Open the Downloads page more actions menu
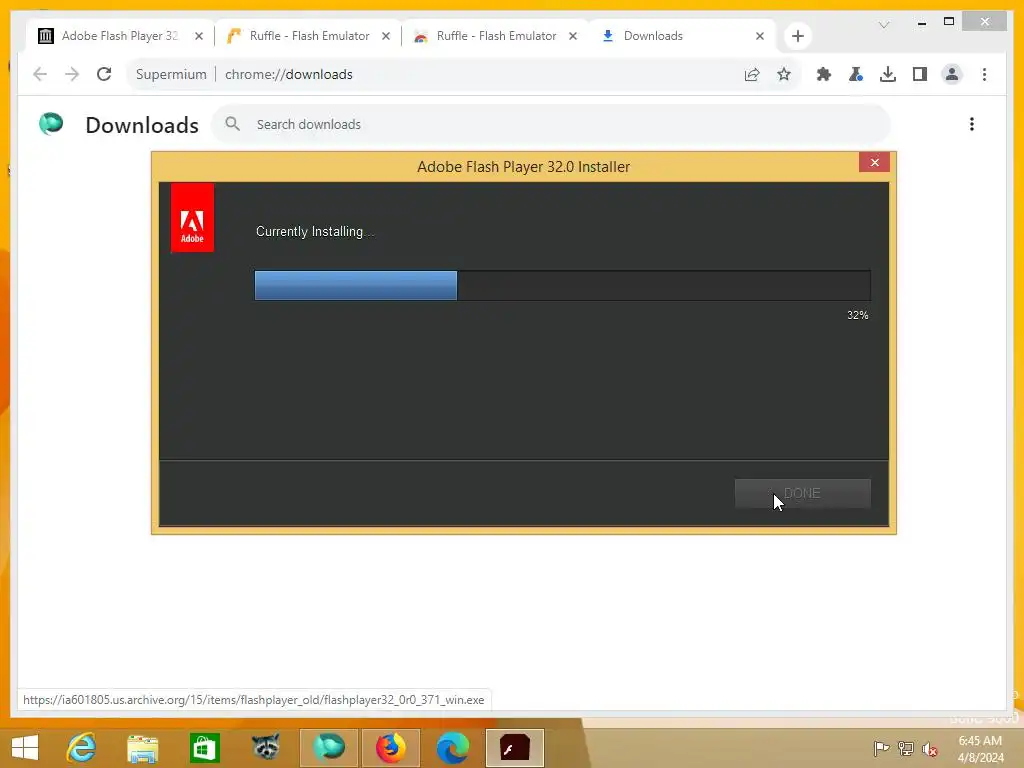Screen dimensions: 1024x768 pos(972,124)
